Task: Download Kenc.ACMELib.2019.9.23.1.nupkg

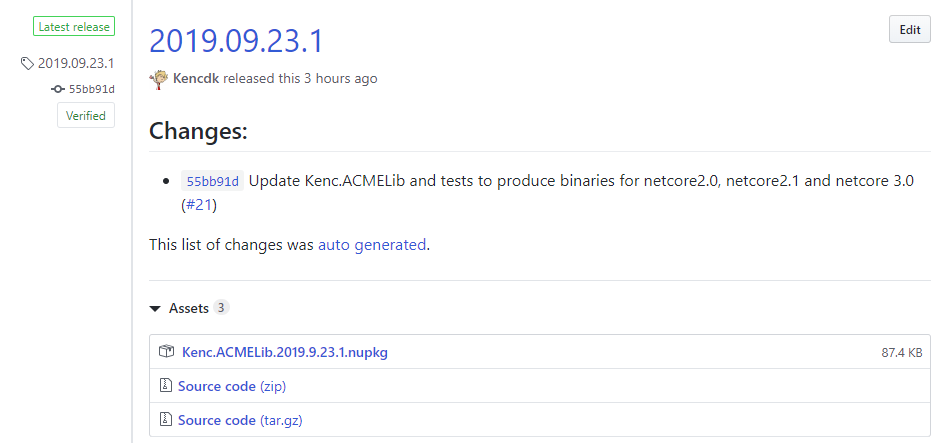Action: click(x=284, y=352)
